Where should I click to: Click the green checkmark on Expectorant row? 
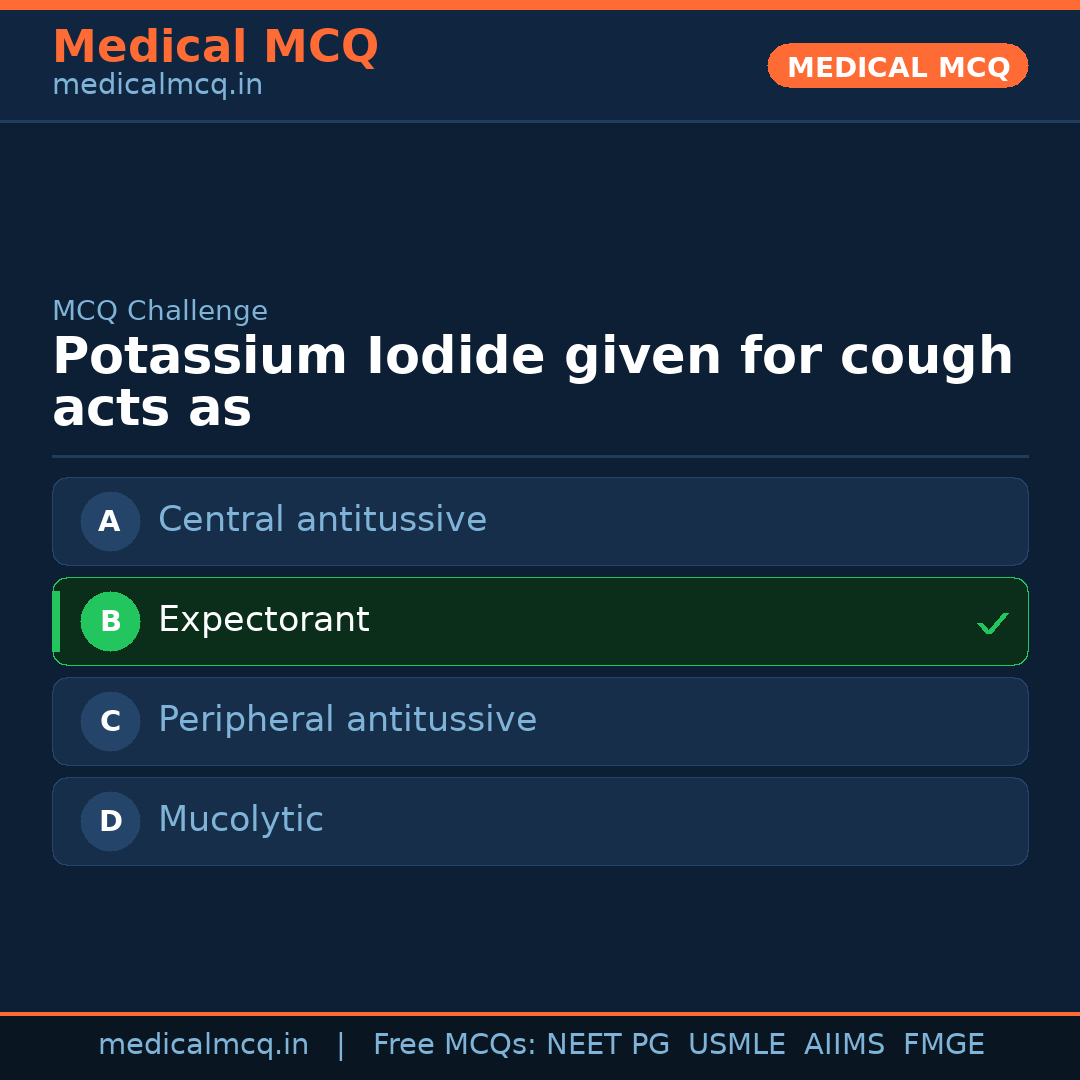point(992,623)
